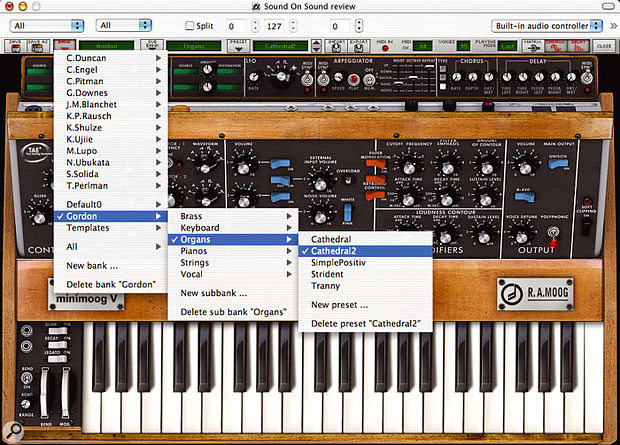Expand the Pianos subbank submenu

click(233, 251)
